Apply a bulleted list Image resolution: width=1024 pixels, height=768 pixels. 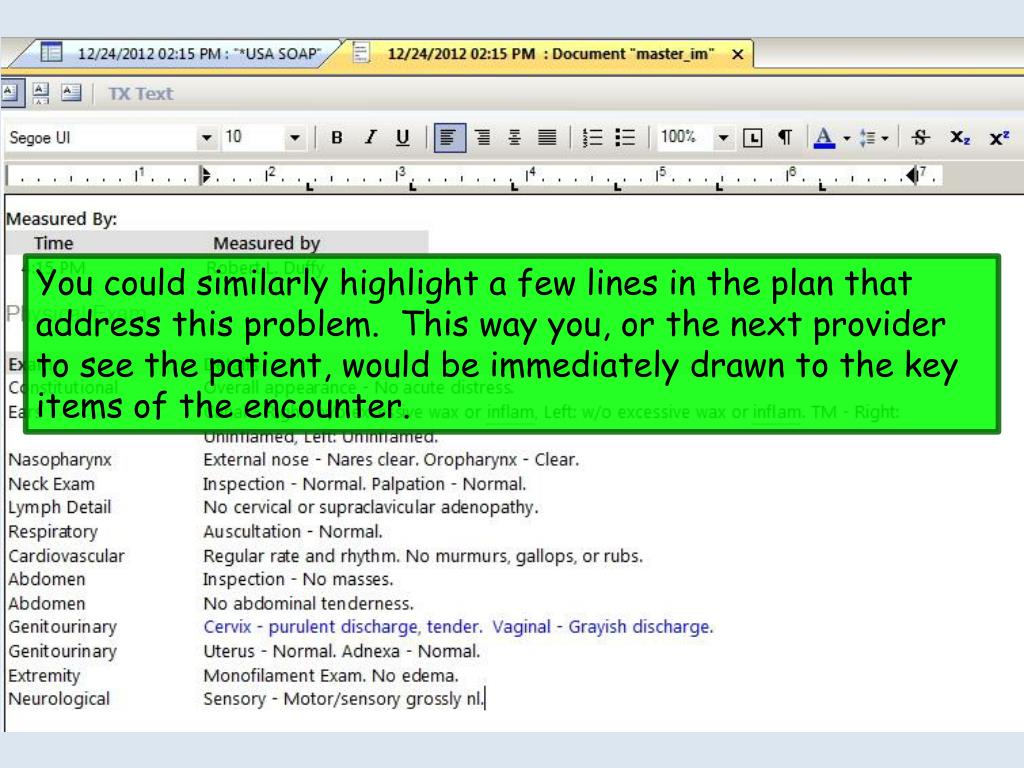(625, 138)
